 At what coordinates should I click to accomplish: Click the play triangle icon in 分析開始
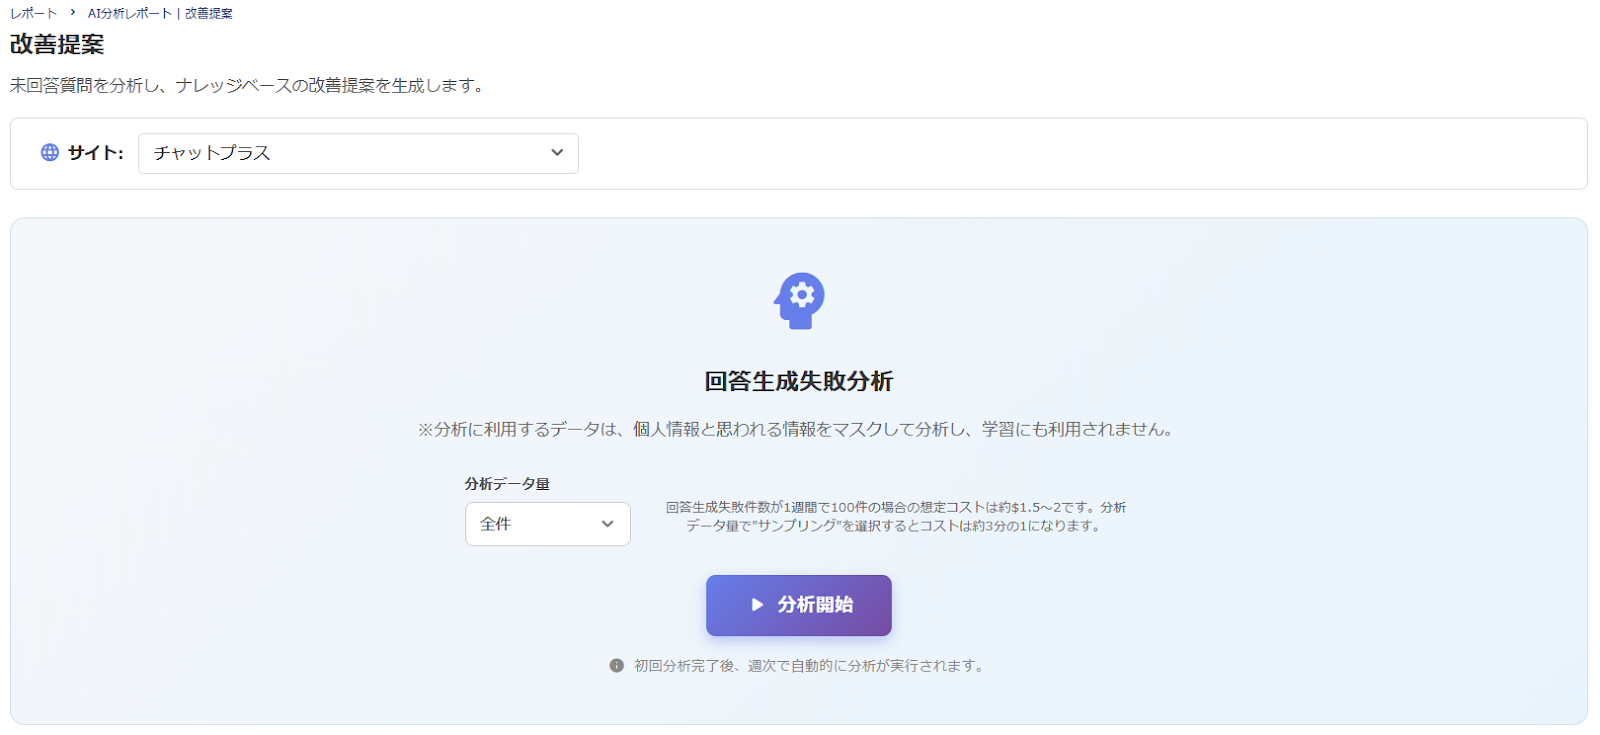[x=757, y=605]
